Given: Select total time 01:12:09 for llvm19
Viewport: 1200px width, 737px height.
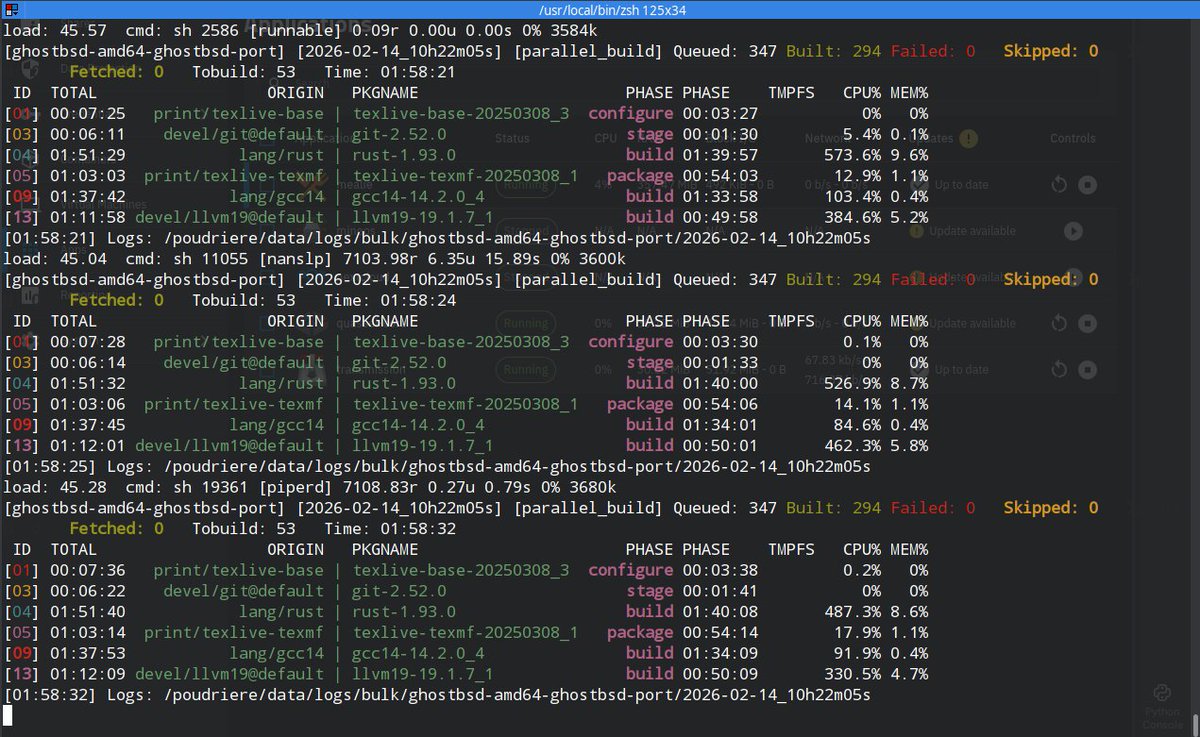Looking at the screenshot, I should pos(88,674).
